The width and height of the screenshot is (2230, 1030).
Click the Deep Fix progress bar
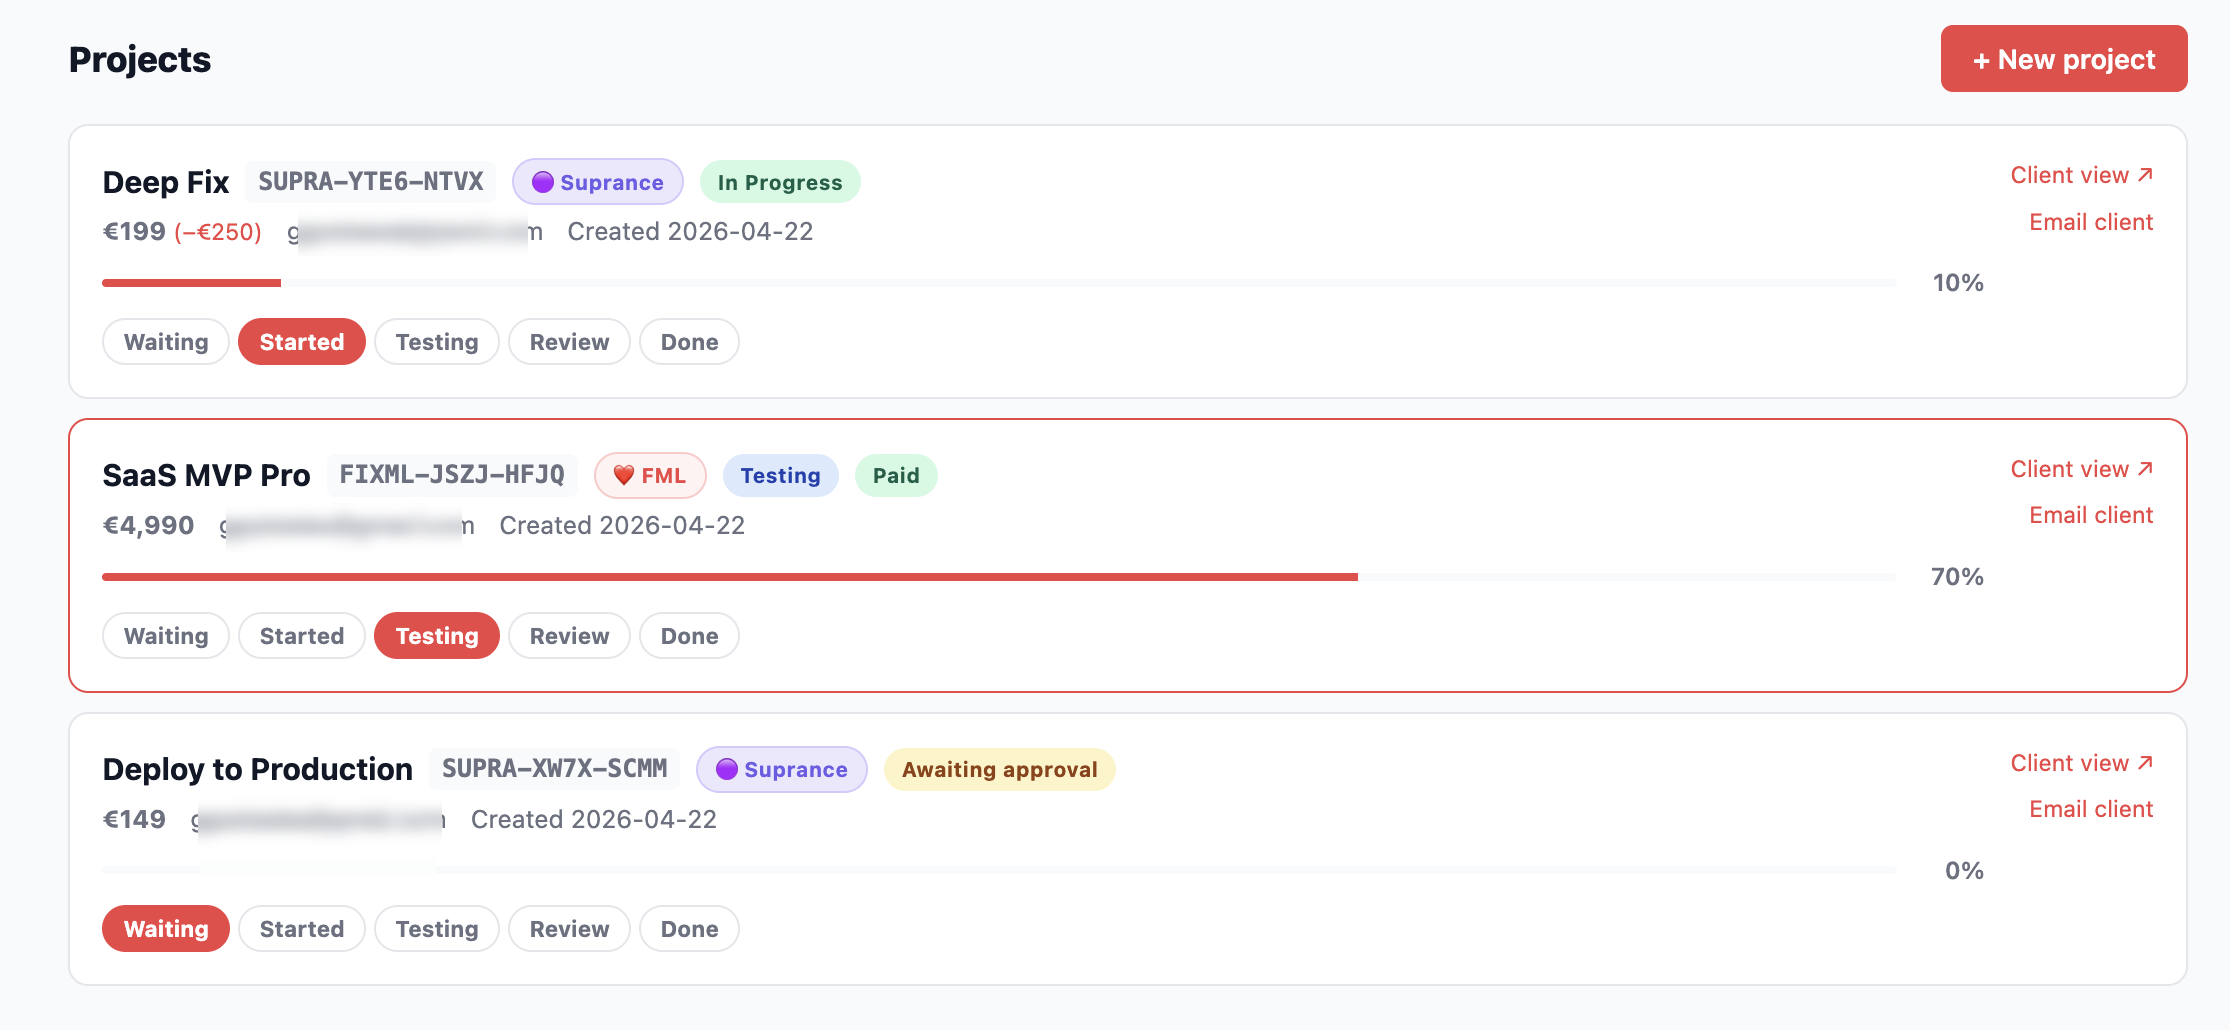[x=999, y=283]
